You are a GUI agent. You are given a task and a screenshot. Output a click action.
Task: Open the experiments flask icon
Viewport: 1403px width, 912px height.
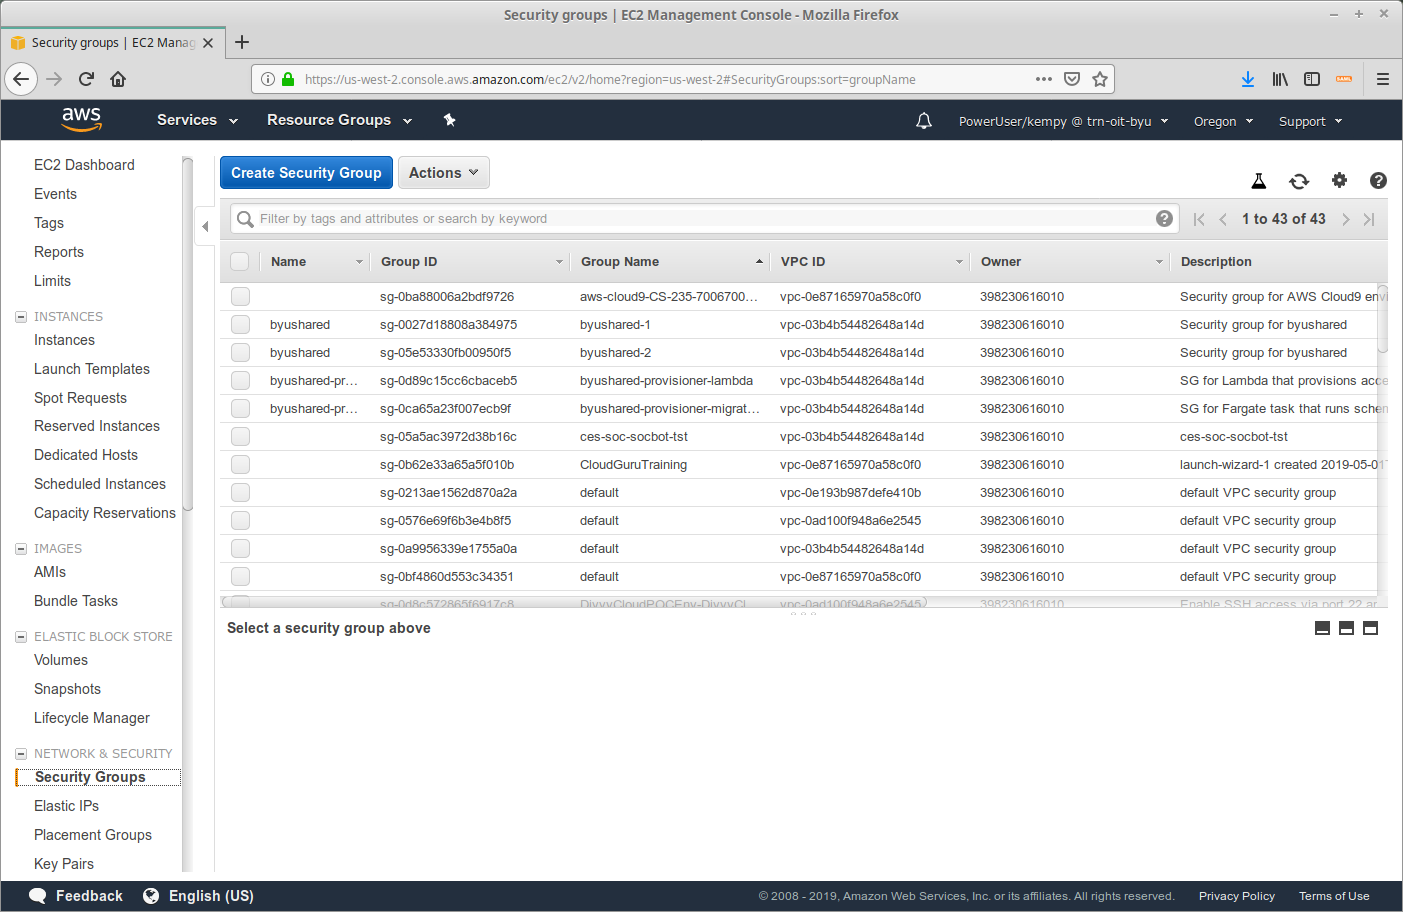click(1259, 181)
